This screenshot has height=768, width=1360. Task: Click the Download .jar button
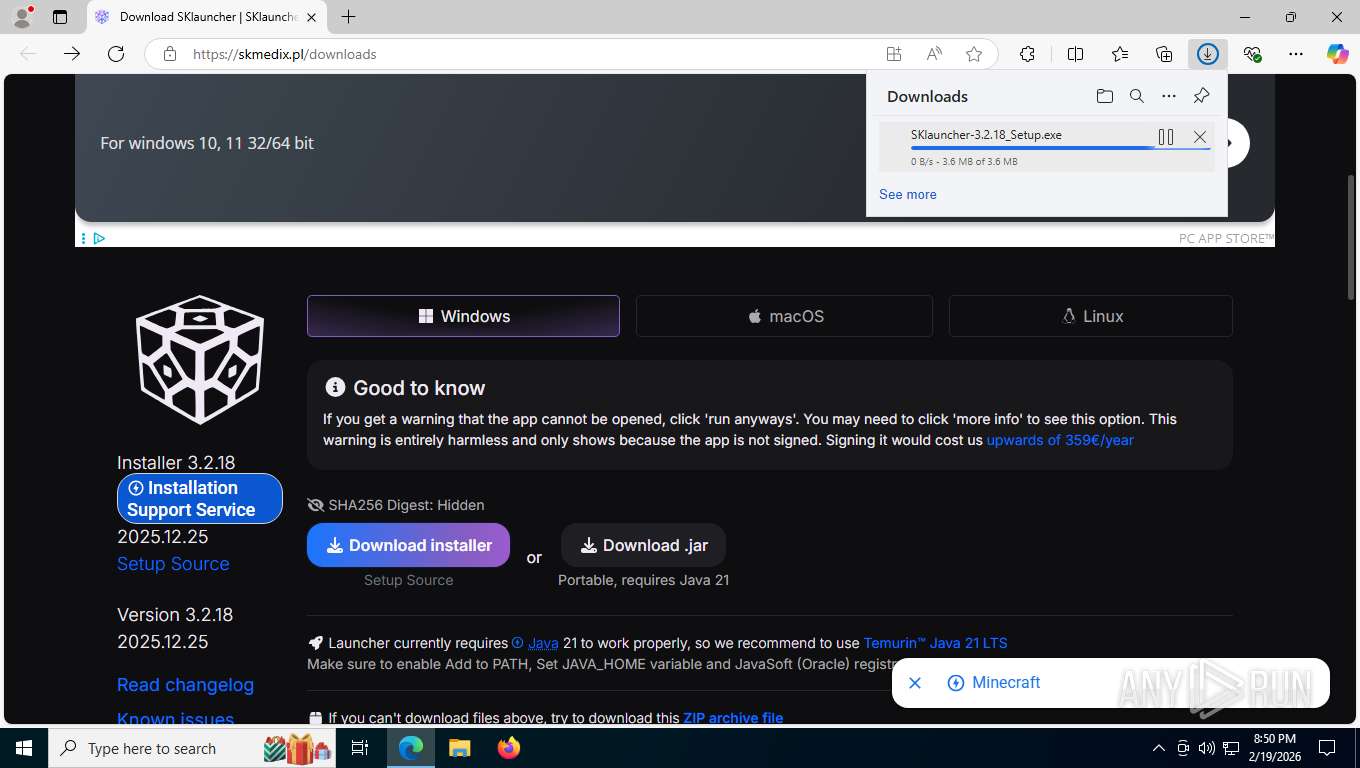tap(643, 545)
